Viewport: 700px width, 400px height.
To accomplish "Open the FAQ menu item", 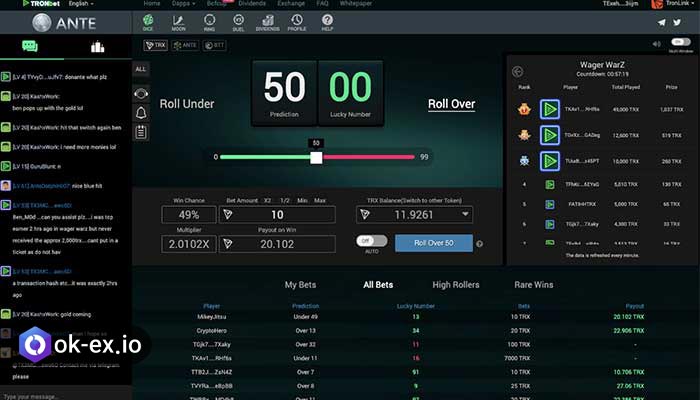I will pyautogui.click(x=322, y=4).
